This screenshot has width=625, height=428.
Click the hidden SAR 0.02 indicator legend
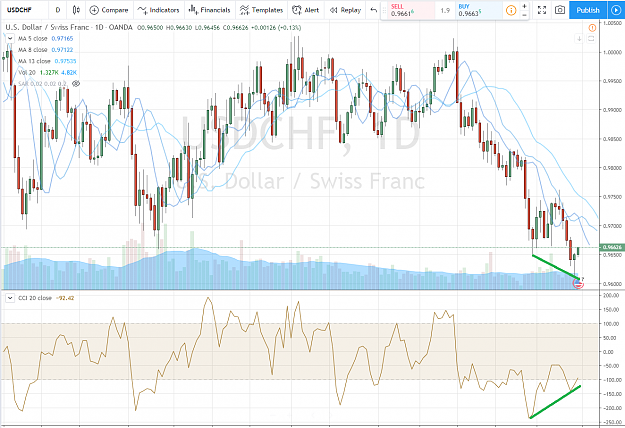pos(42,84)
